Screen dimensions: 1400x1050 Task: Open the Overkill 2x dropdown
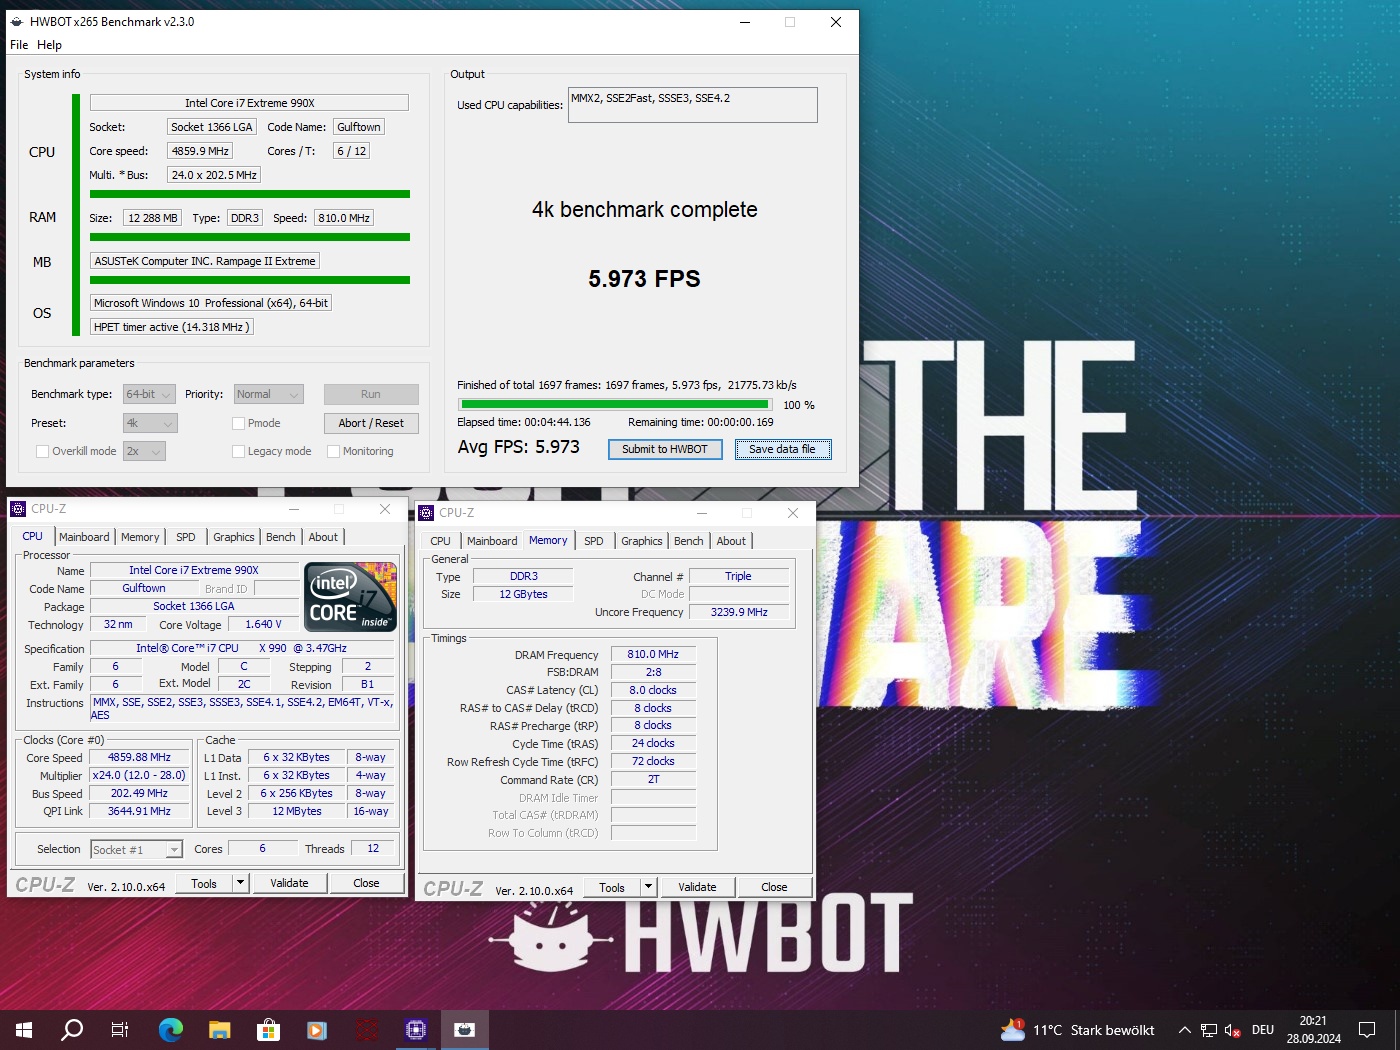tap(144, 451)
